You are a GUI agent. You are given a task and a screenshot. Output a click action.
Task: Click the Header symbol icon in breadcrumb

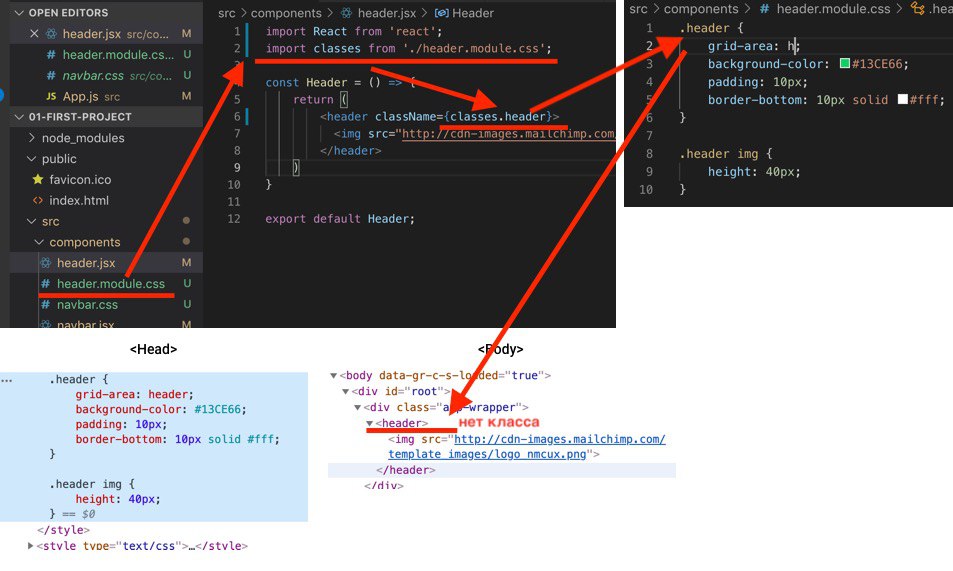pyautogui.click(x=442, y=13)
